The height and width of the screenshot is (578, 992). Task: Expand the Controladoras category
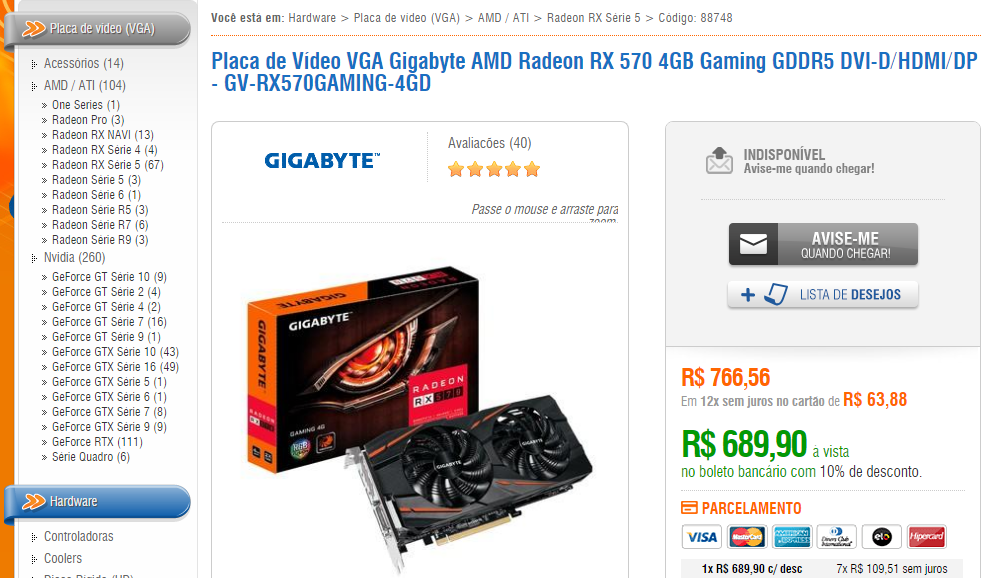[34, 537]
